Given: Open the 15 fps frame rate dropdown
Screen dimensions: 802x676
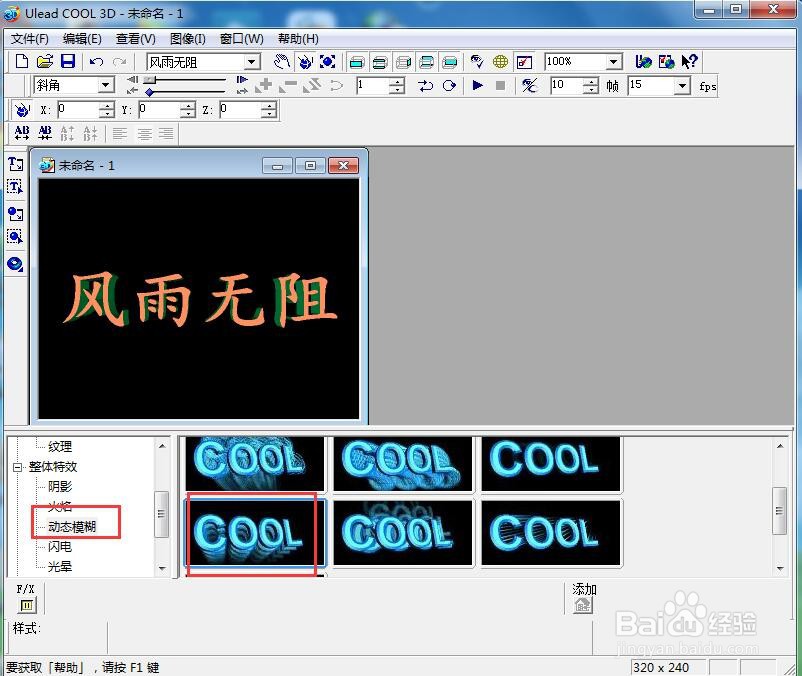Looking at the screenshot, I should [682, 85].
